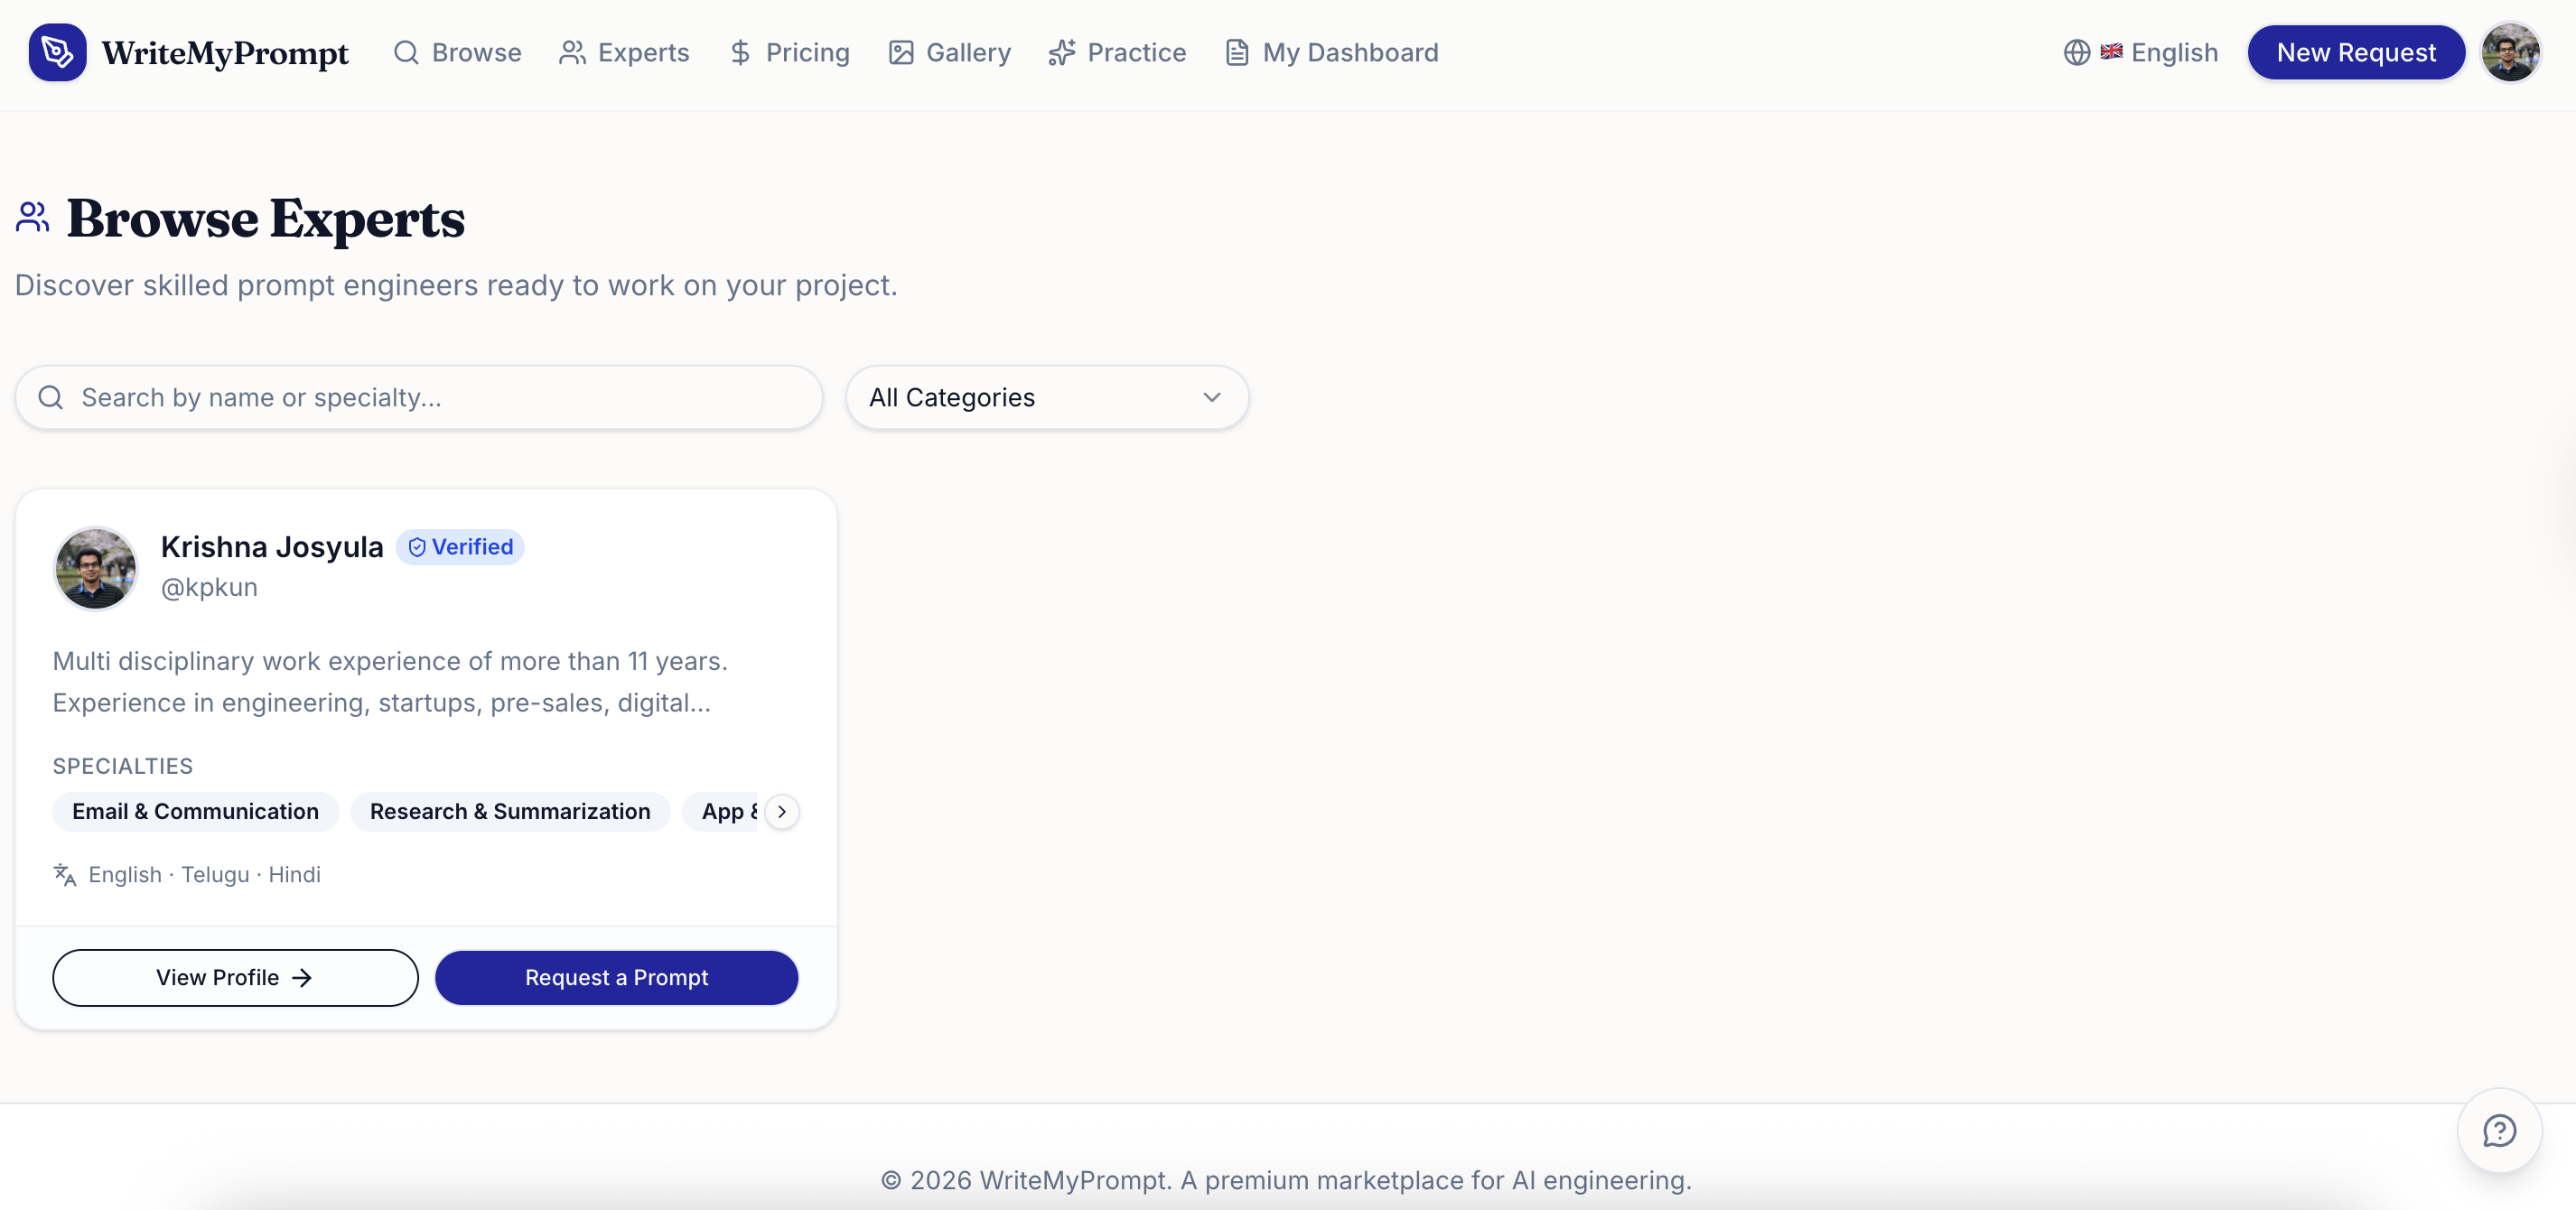This screenshot has width=2576, height=1210.
Task: Click the Practice sparkle icon
Action: (1062, 52)
